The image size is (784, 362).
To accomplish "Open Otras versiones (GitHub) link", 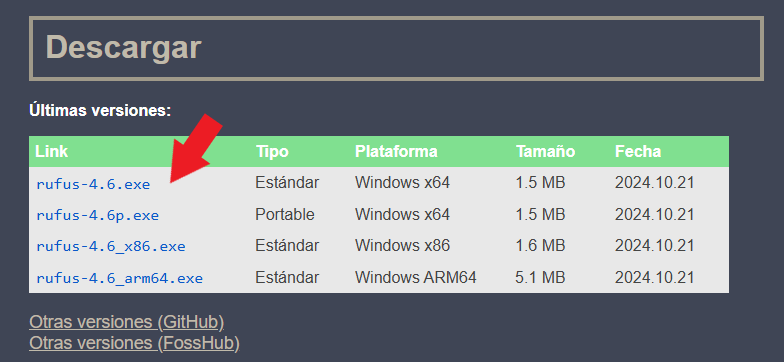I will [x=126, y=322].
